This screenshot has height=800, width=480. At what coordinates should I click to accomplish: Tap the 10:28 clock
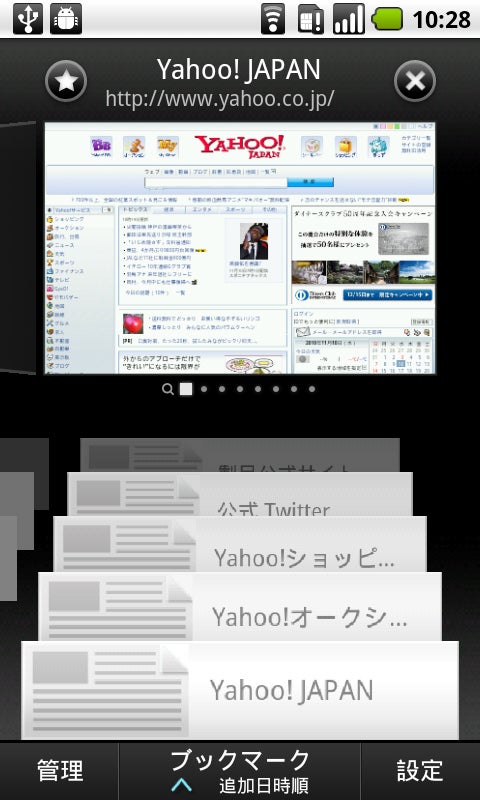[x=441, y=19]
